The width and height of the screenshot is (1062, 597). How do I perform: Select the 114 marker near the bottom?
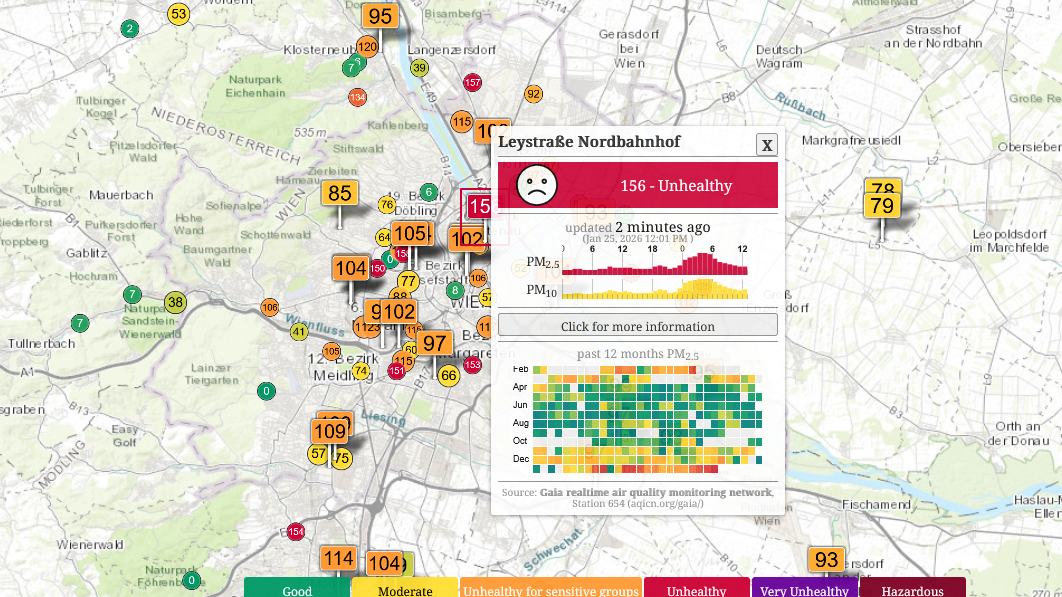click(x=338, y=557)
